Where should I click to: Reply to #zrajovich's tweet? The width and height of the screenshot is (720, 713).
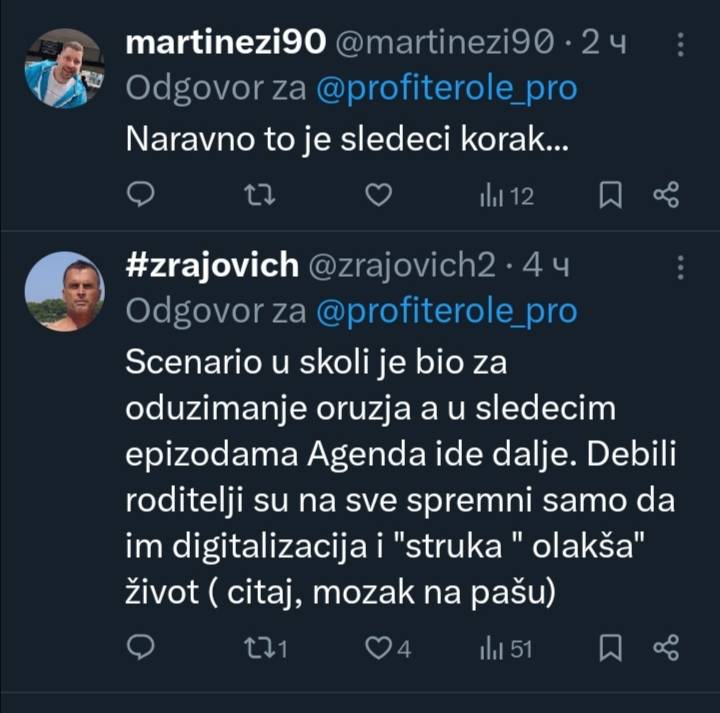(x=143, y=649)
